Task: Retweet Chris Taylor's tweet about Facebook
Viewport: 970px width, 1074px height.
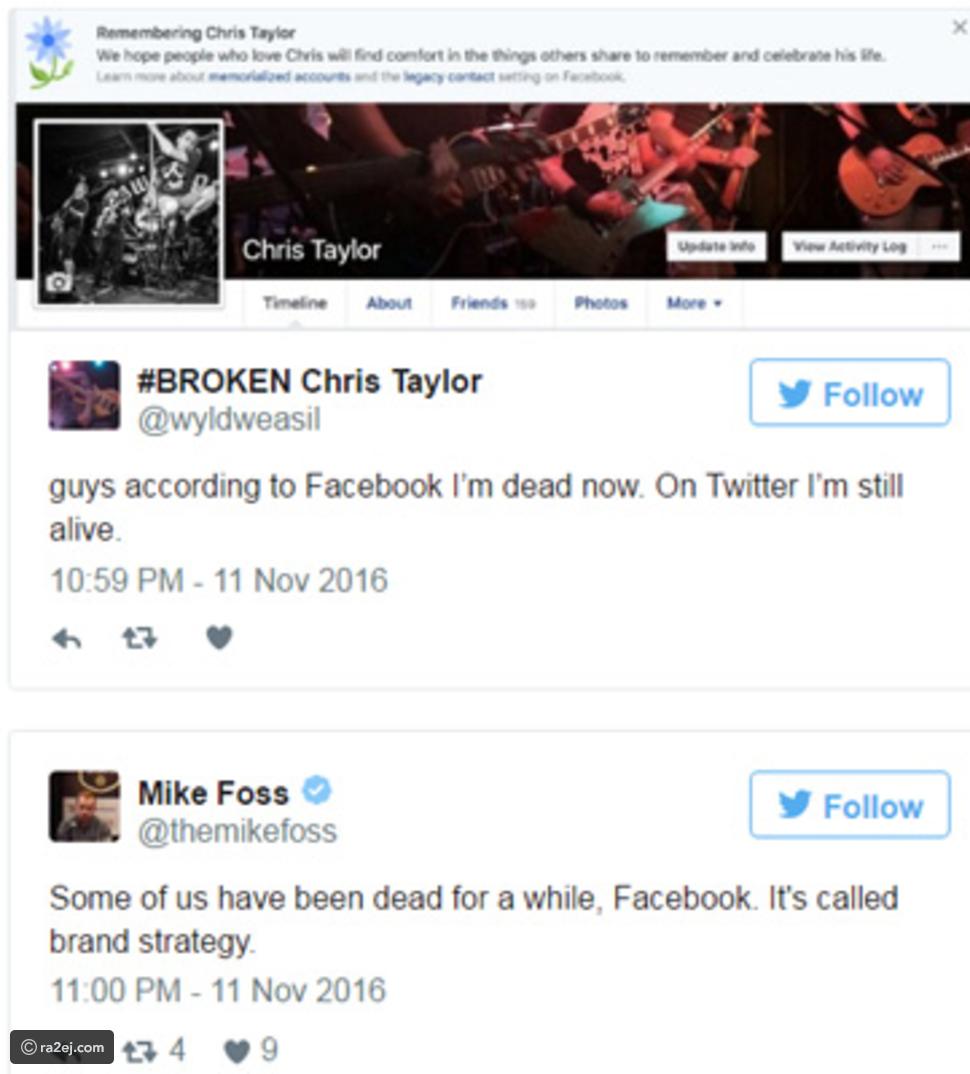Action: 139,638
